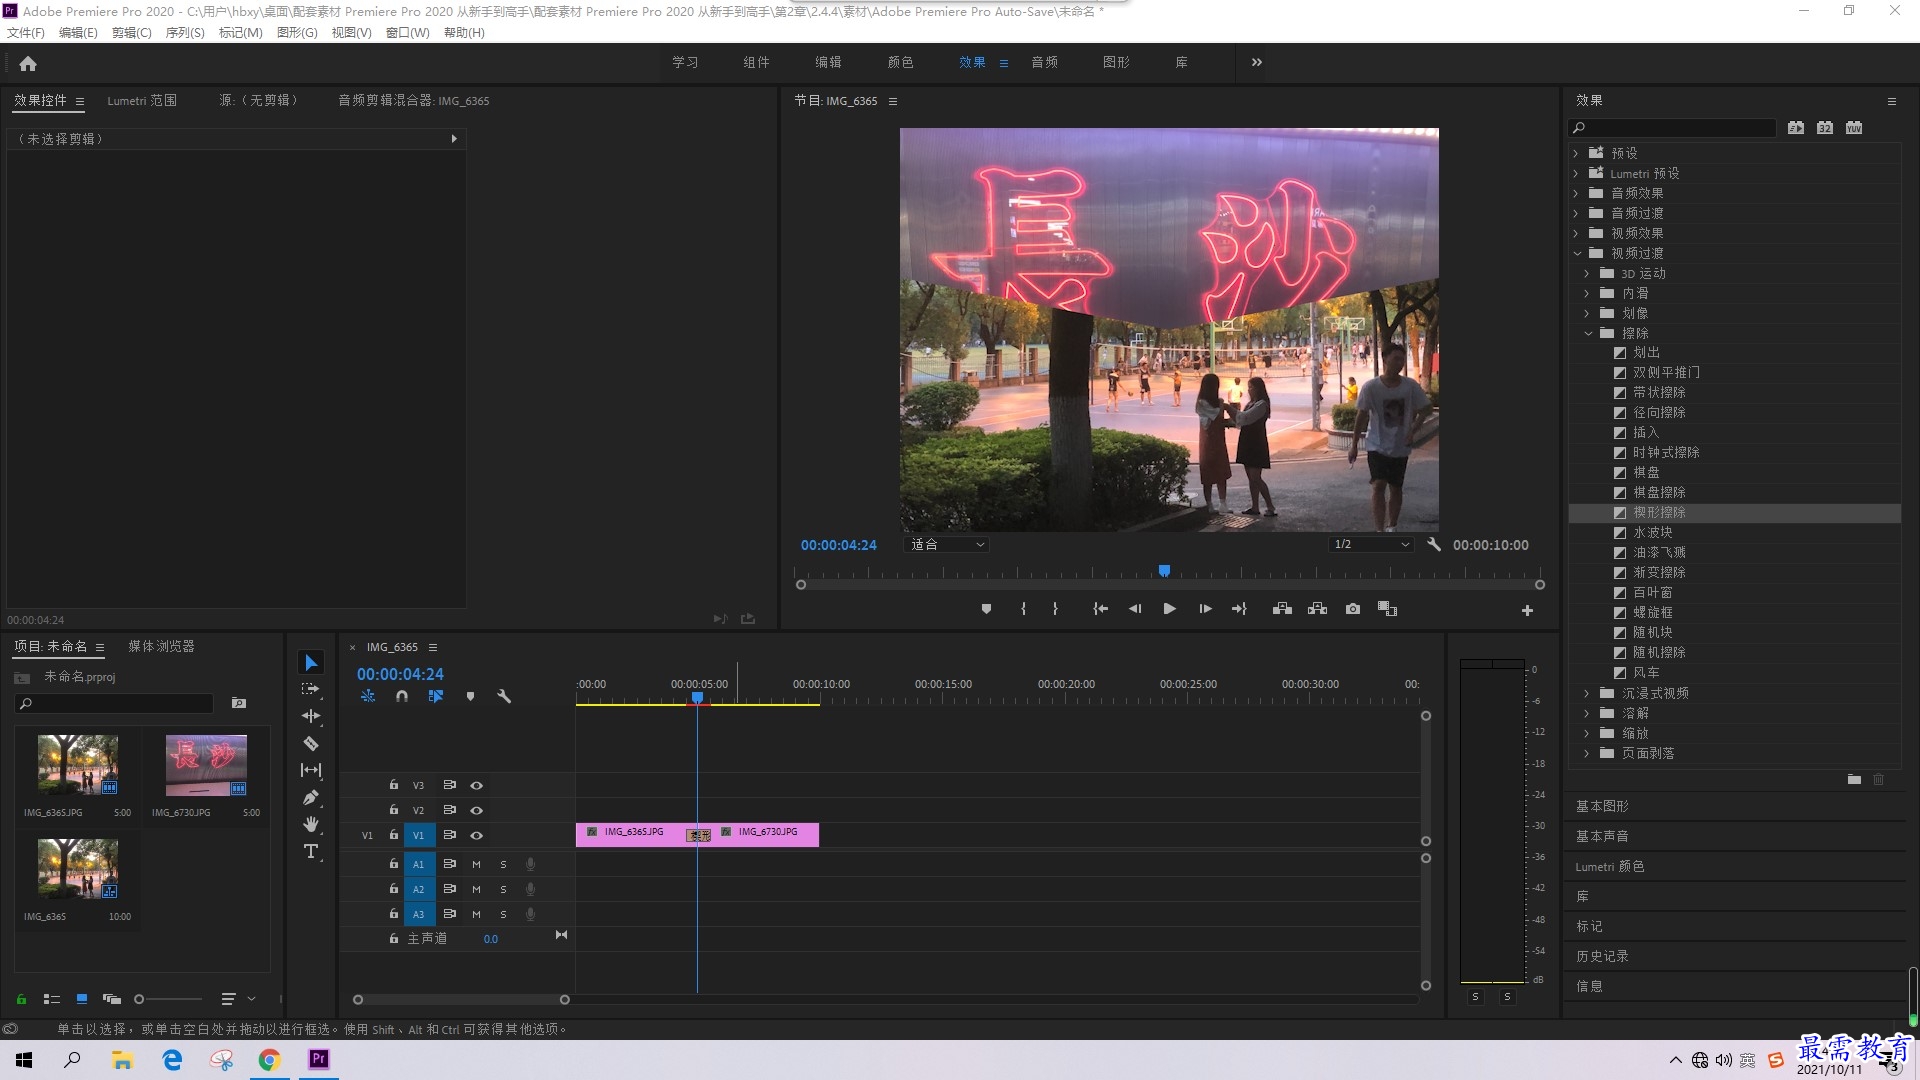This screenshot has width=1920, height=1080.
Task: Select the Pen tool
Action: 311,797
